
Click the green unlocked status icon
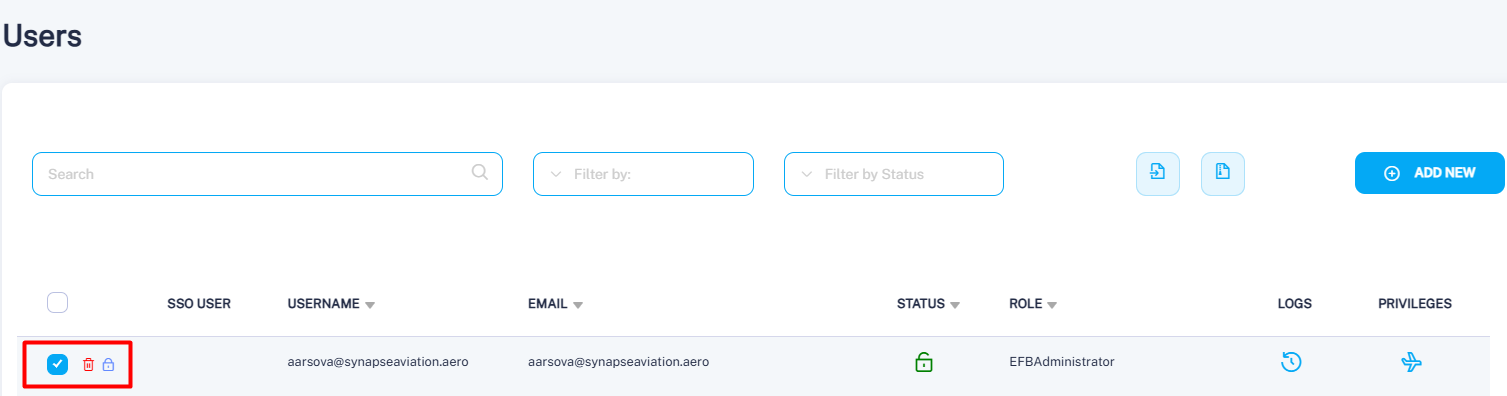coord(924,362)
